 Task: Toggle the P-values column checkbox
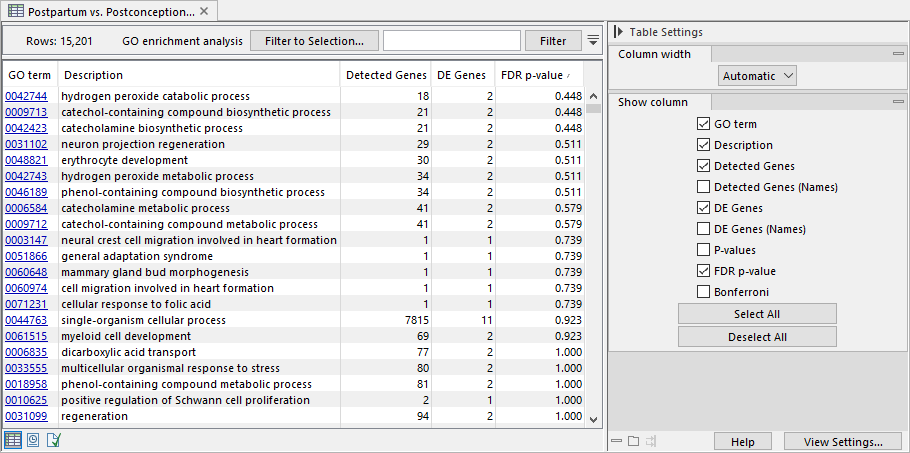tap(703, 250)
